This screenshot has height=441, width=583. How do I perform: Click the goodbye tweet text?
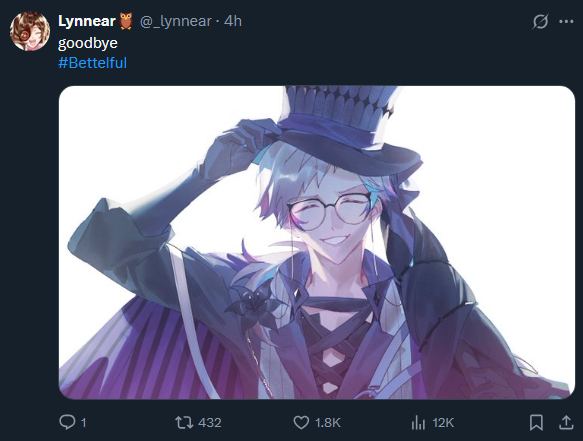click(x=88, y=43)
